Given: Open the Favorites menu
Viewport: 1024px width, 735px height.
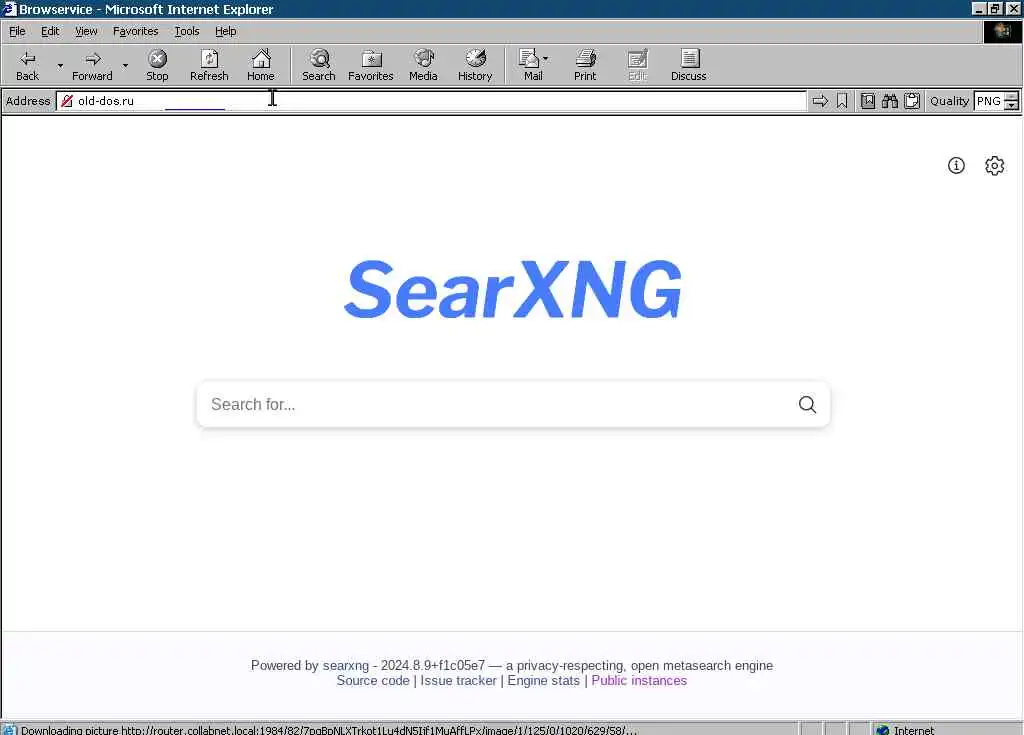Looking at the screenshot, I should tap(135, 31).
